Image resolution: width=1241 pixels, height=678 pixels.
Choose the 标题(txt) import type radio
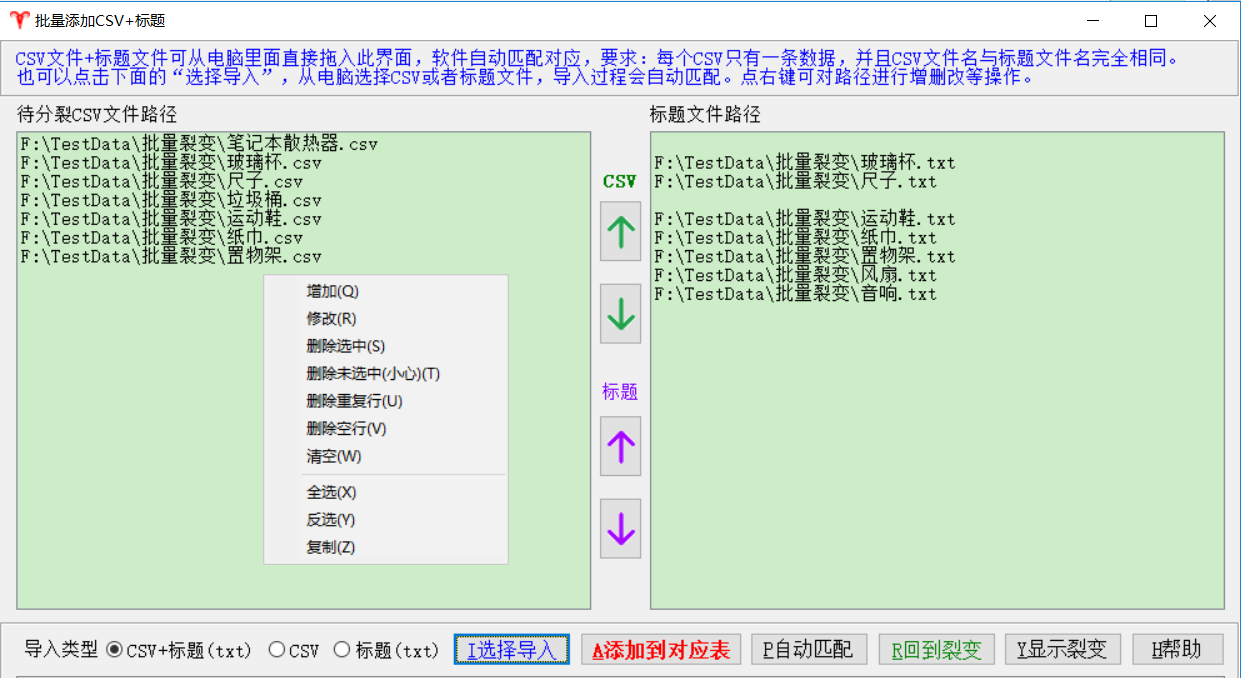click(x=342, y=650)
